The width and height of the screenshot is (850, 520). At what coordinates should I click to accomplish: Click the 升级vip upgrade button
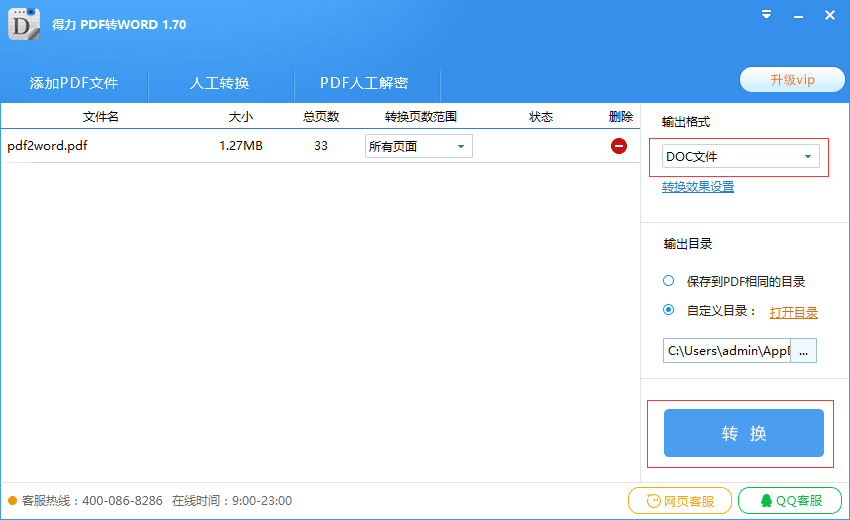(792, 80)
